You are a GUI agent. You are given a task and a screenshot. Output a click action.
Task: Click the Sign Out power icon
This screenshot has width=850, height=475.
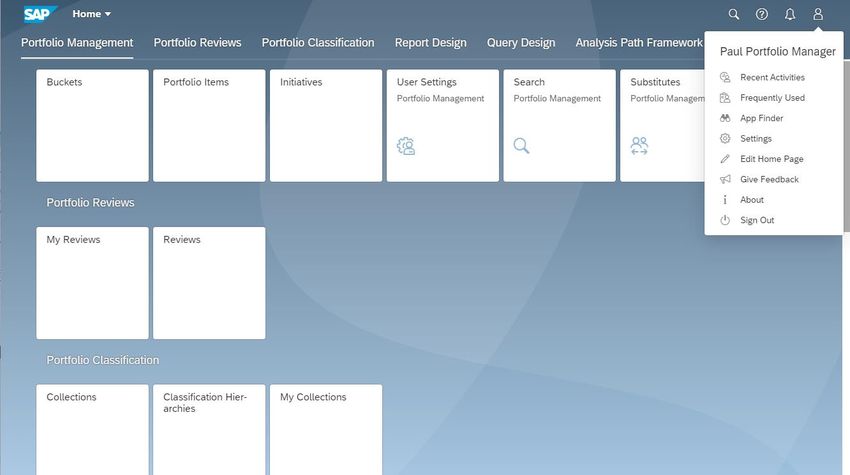point(725,220)
